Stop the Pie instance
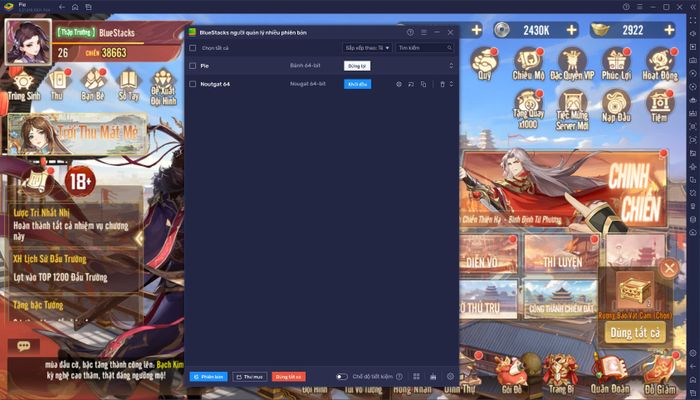Screen dimensions: 700x400 pos(357,66)
